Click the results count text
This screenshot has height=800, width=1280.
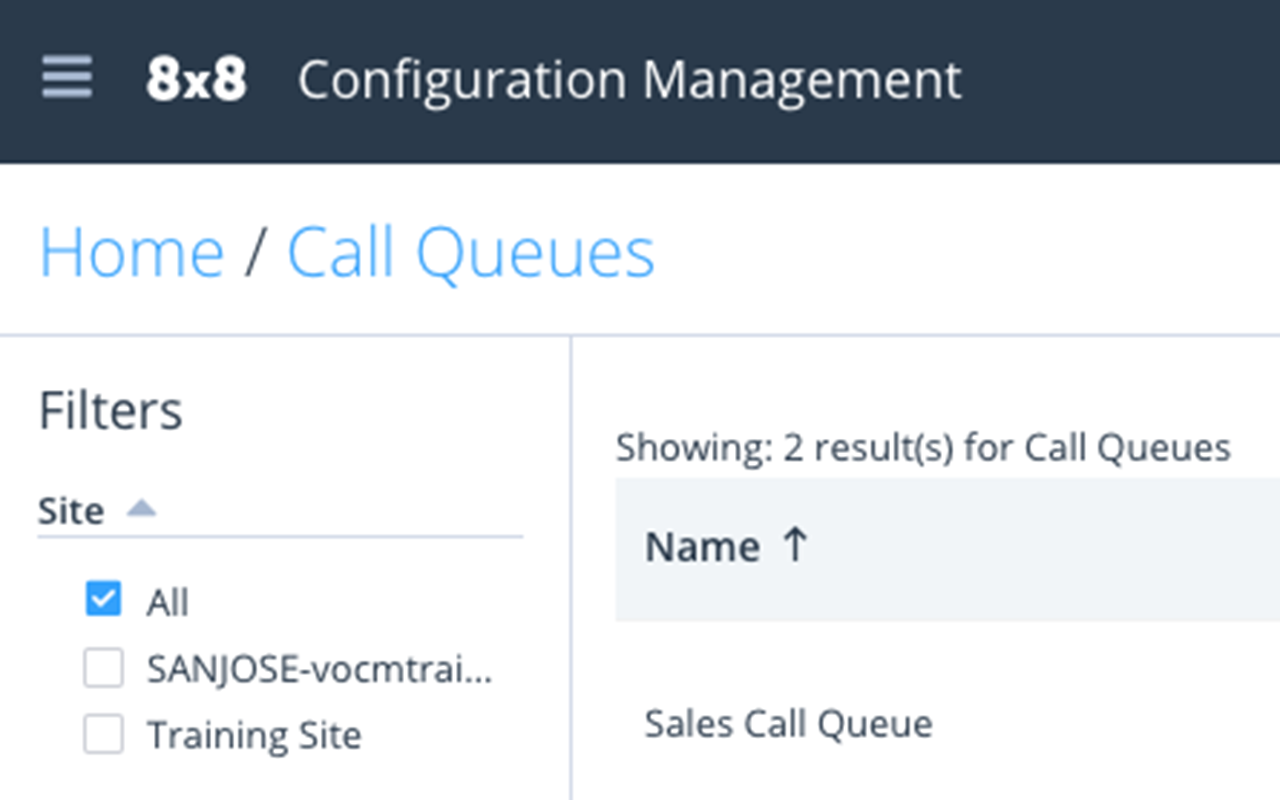[x=923, y=447]
